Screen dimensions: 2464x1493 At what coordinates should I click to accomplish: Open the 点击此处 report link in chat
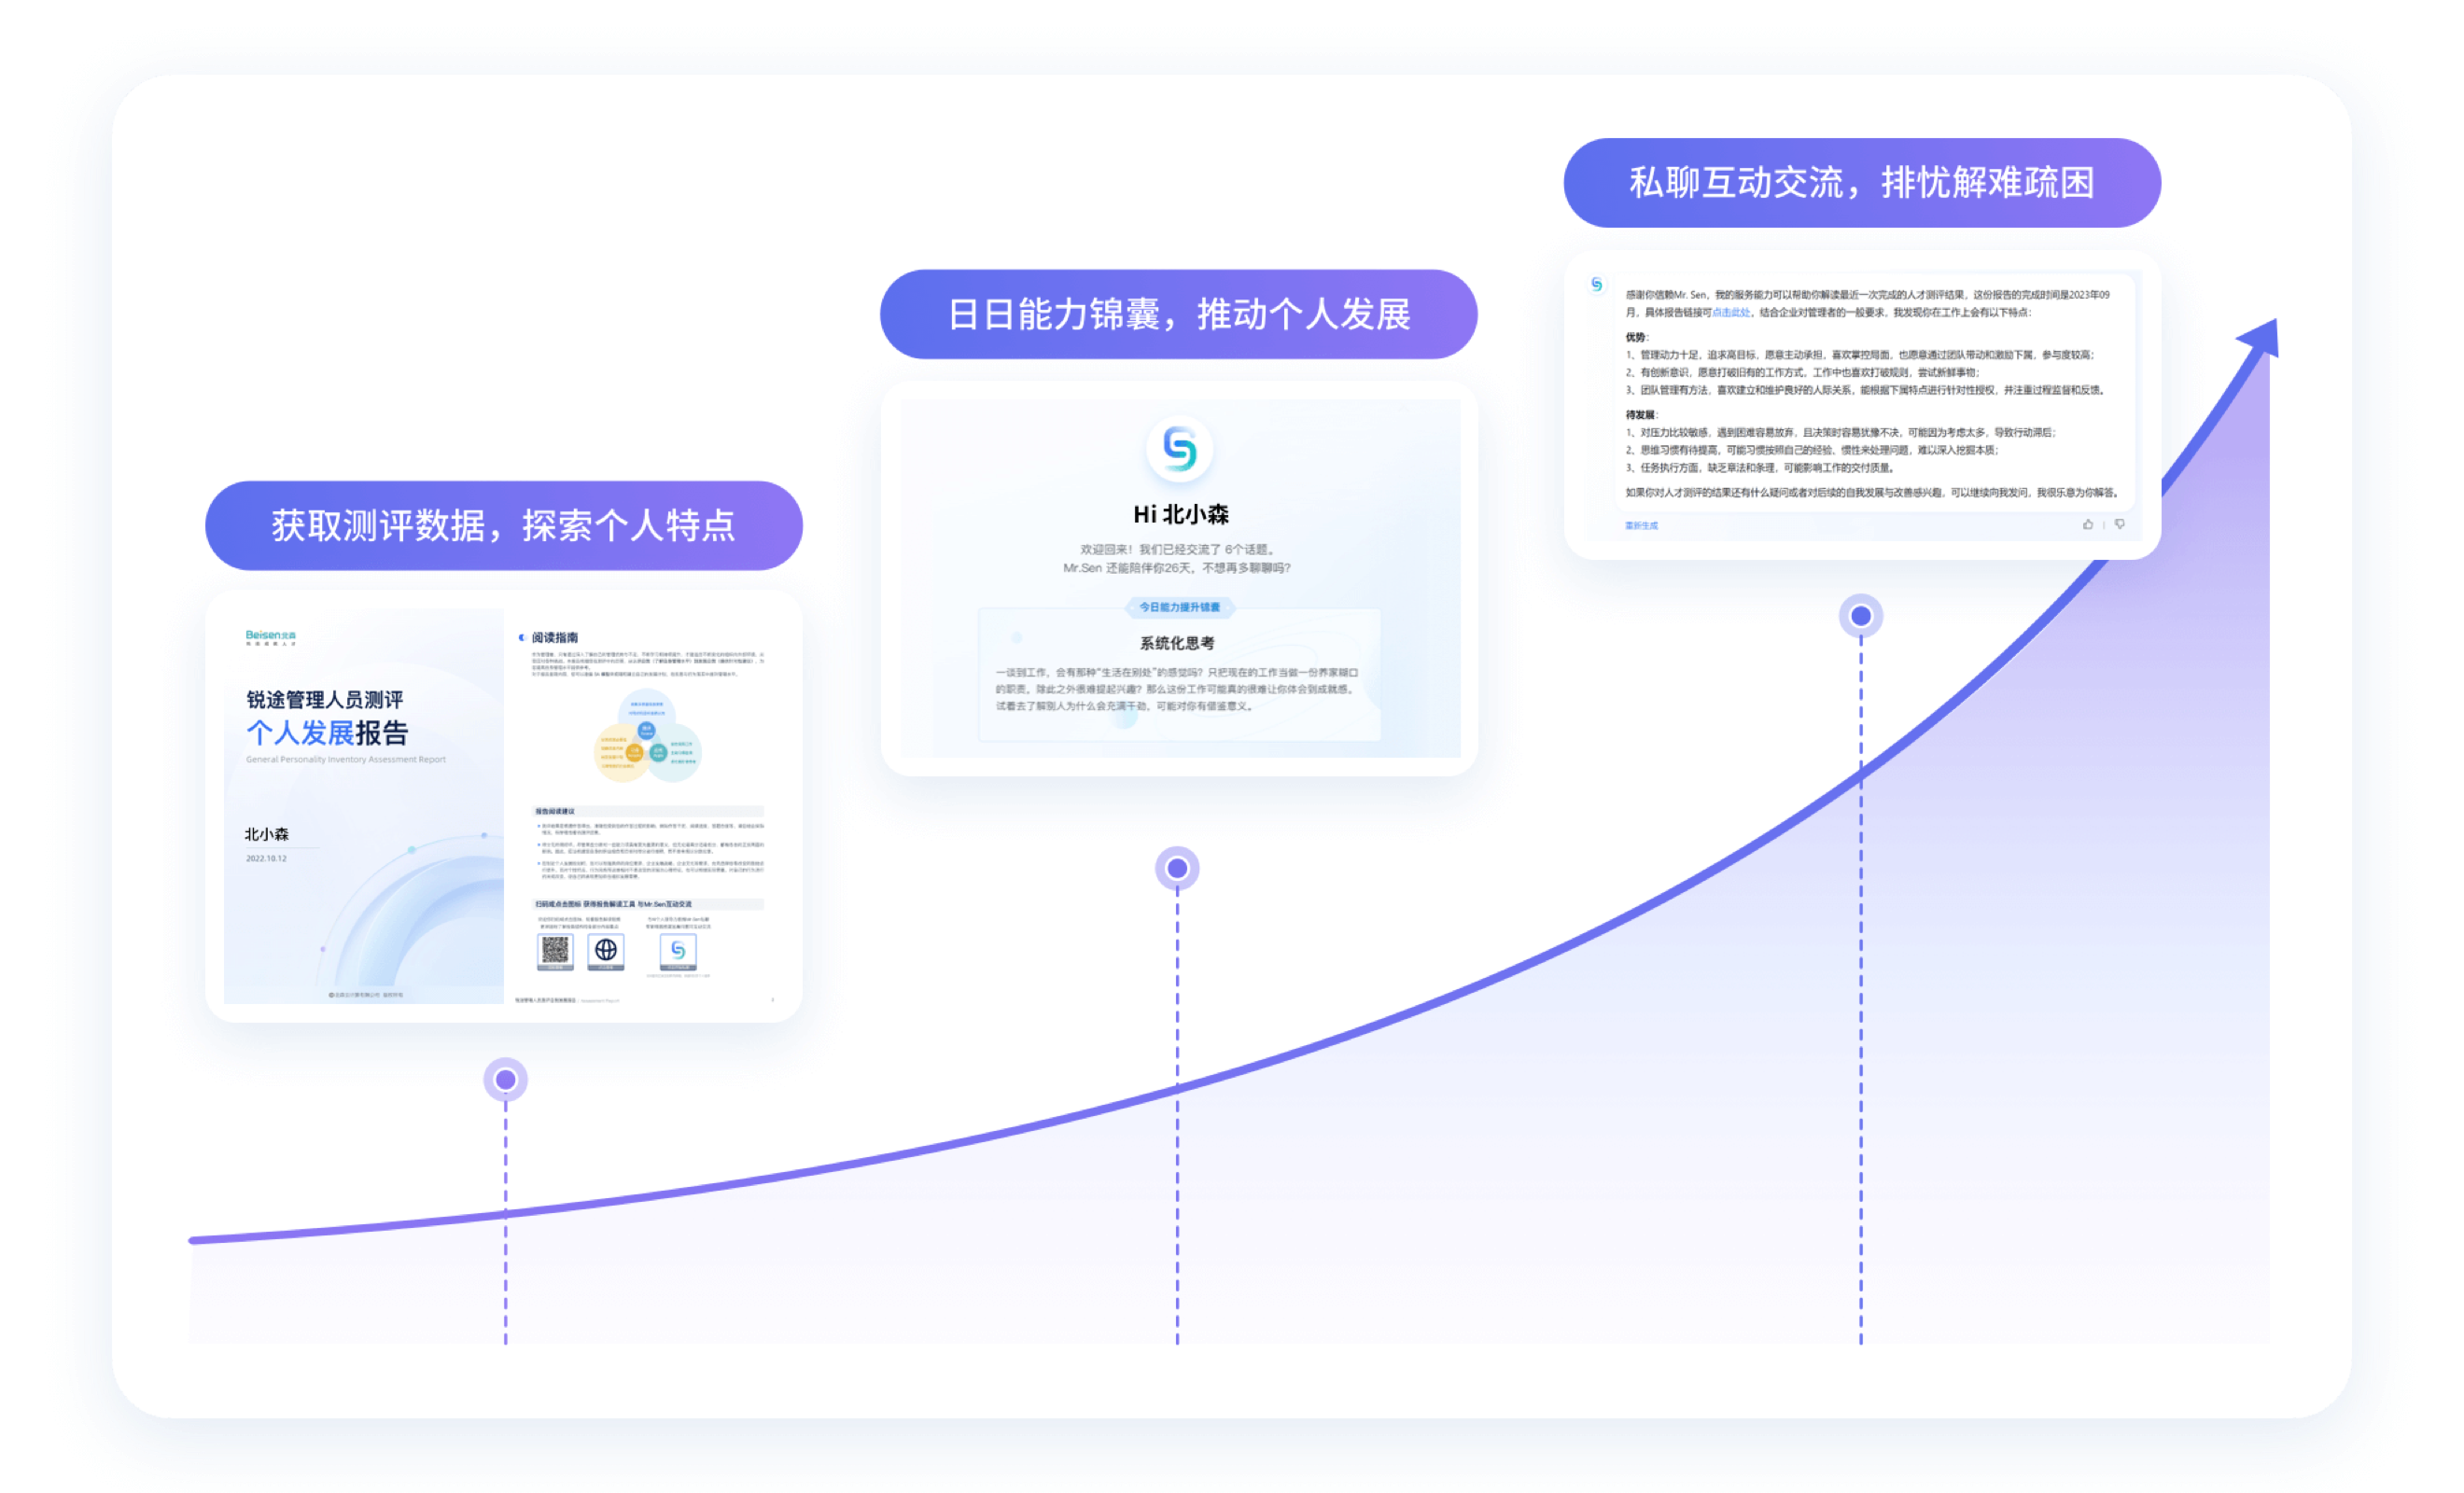coord(1731,312)
